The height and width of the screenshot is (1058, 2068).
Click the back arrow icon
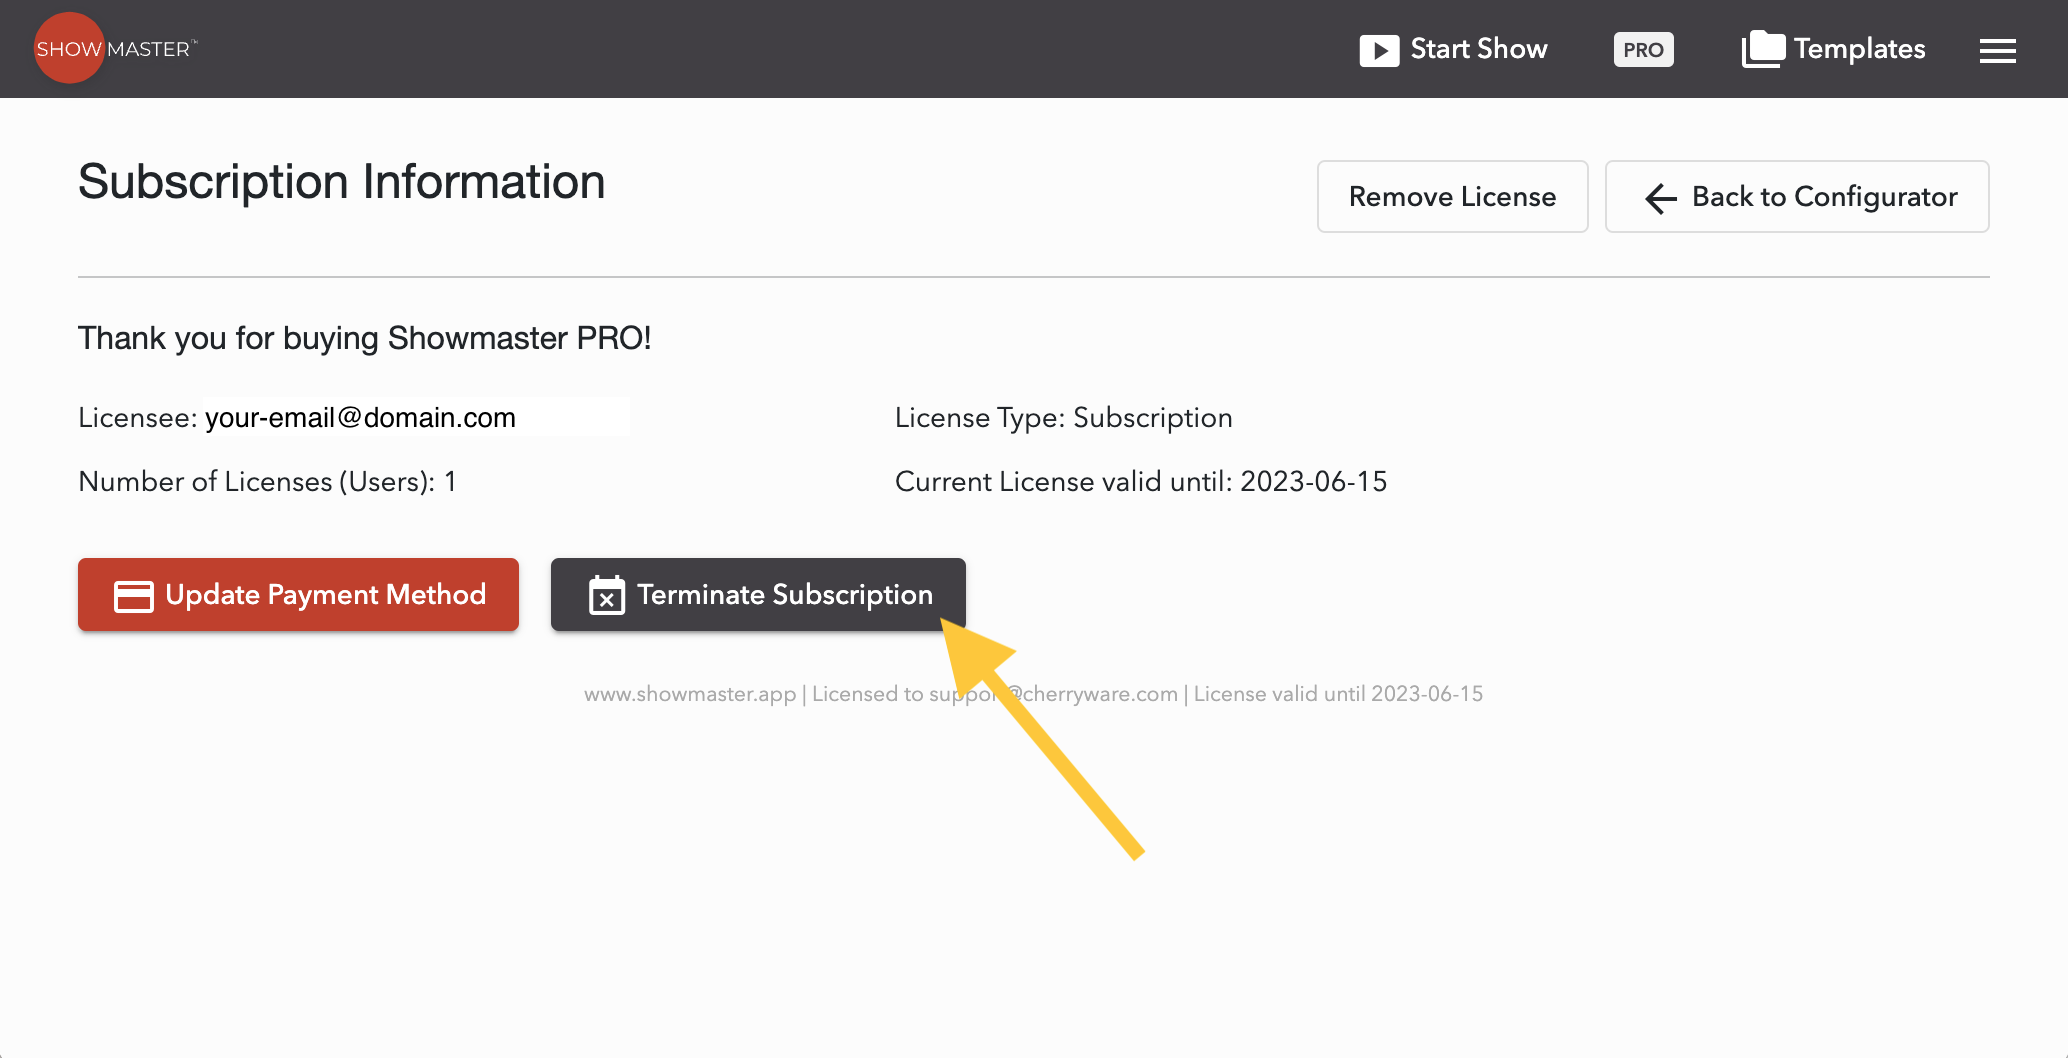point(1661,198)
